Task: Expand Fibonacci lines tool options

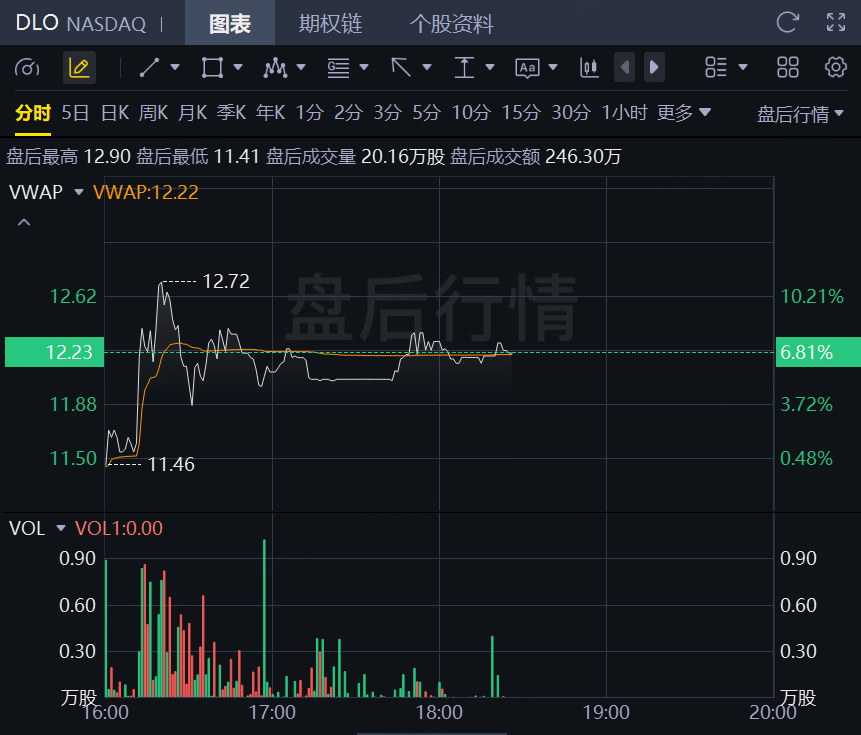Action: pos(364,68)
